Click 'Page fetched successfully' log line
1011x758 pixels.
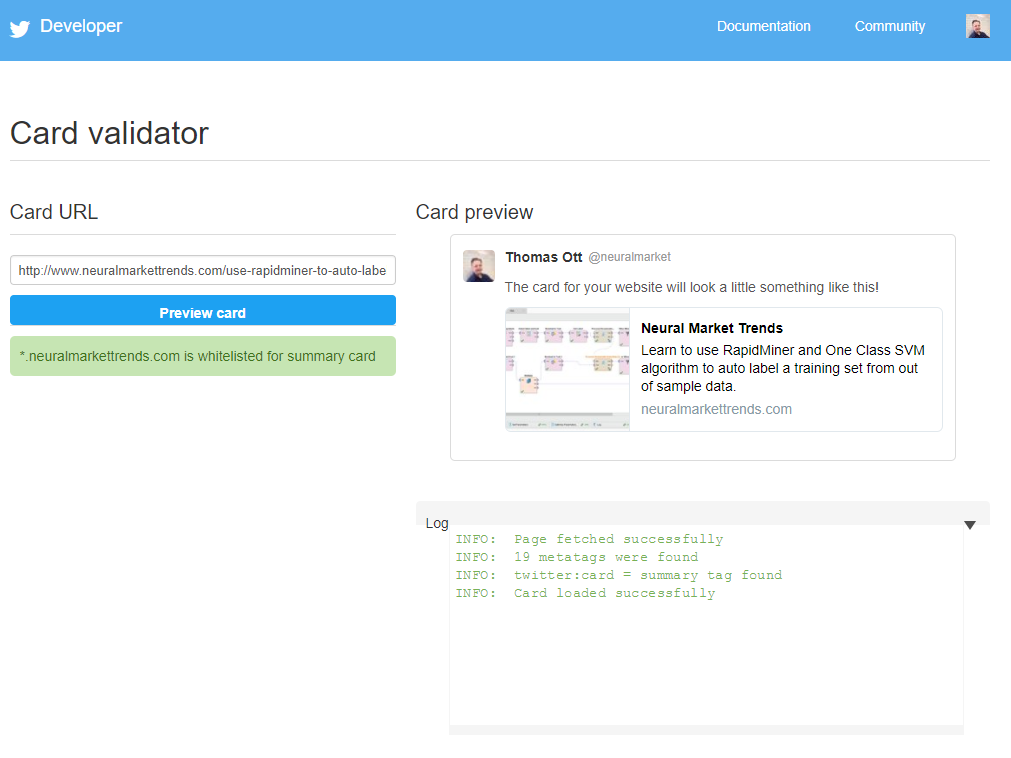pos(589,539)
